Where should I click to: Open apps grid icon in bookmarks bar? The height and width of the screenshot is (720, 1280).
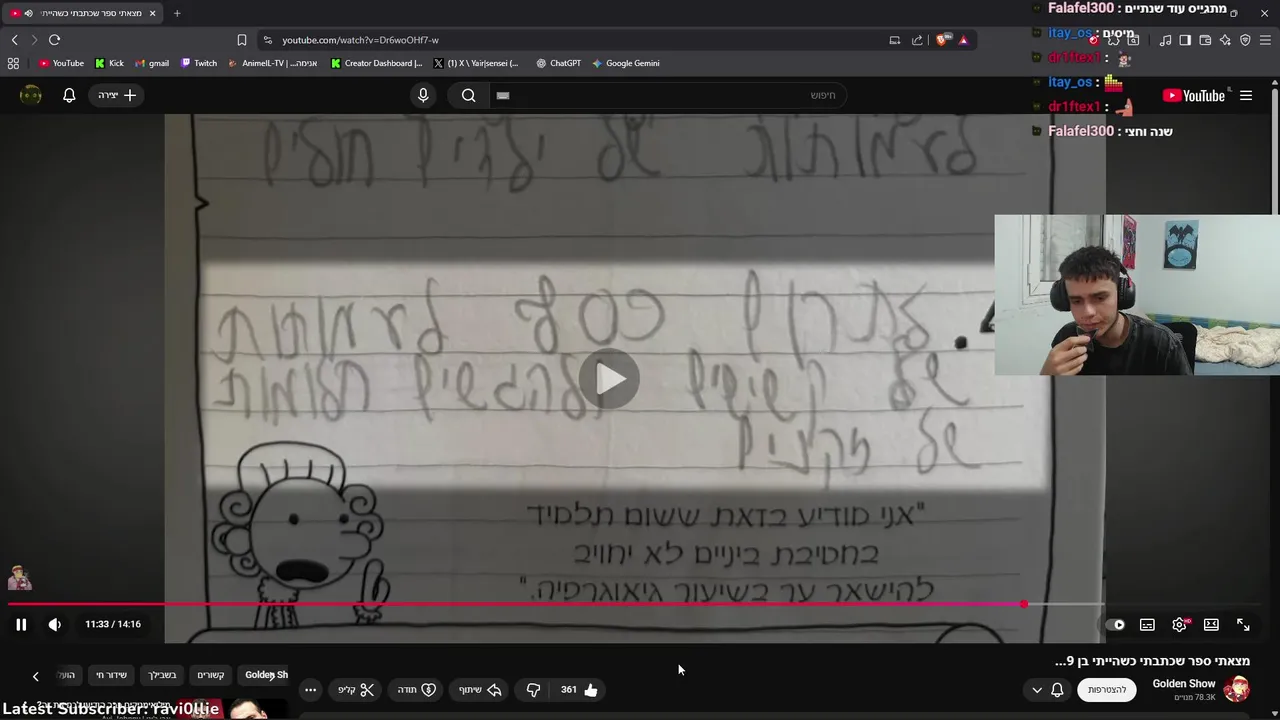click(13, 63)
